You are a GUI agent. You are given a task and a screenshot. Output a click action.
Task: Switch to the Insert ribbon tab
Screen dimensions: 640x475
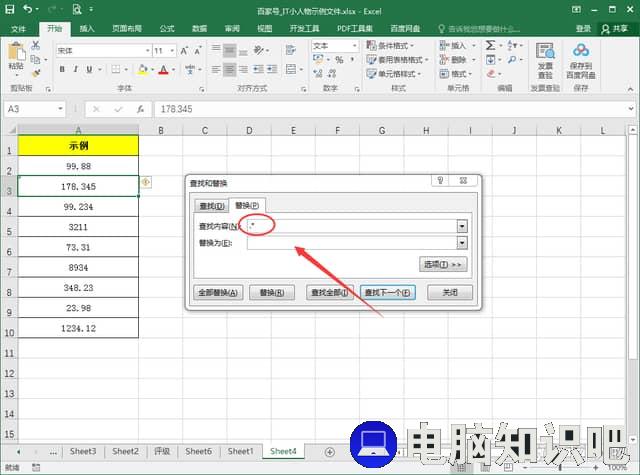[x=87, y=29]
